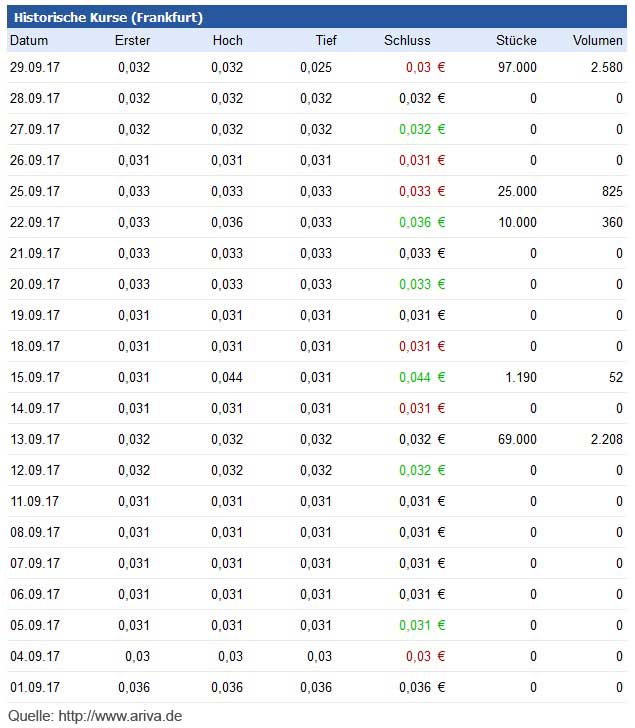Screen dimensions: 635x728
Task: Click the Volumen value 825
Action: pos(612,191)
